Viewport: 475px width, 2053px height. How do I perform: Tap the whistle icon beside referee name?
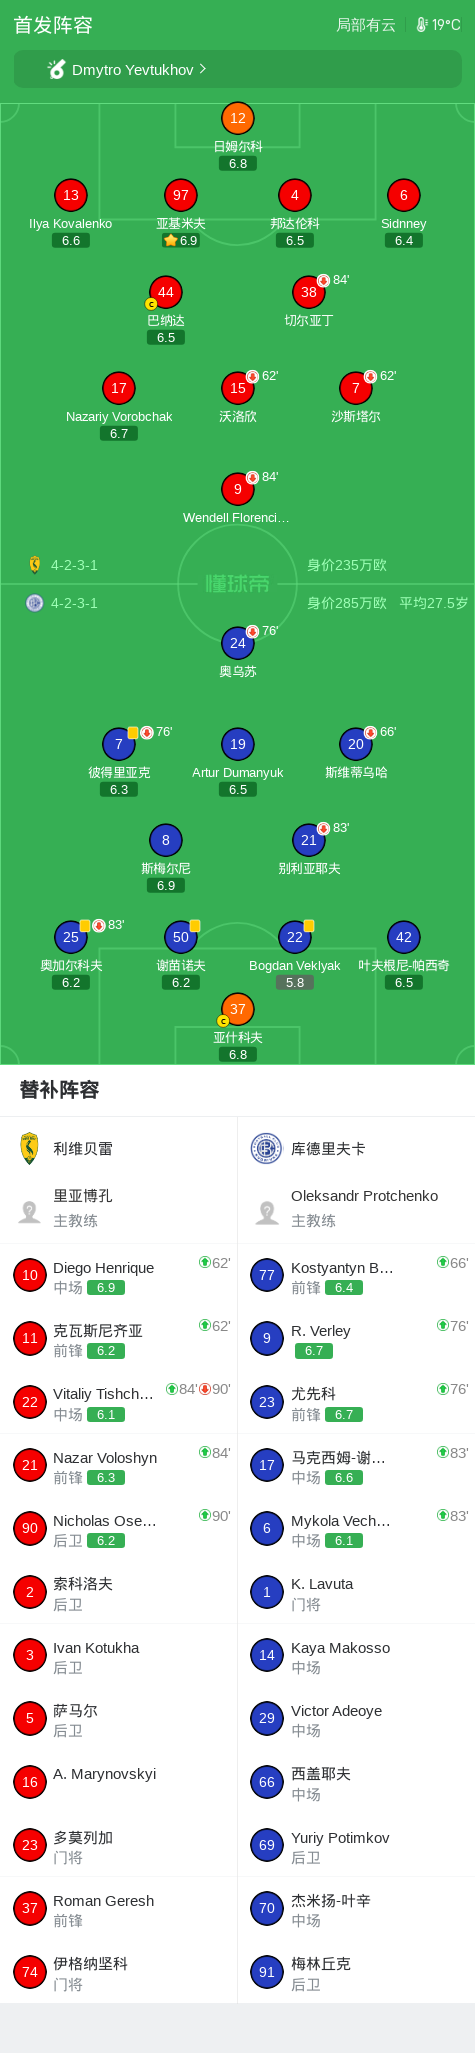point(57,69)
